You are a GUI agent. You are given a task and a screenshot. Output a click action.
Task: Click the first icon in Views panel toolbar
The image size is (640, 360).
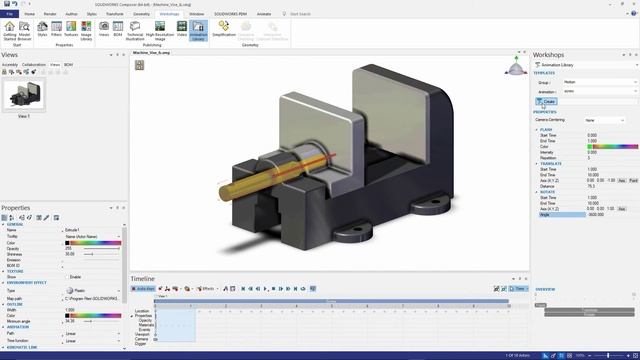click(4, 72)
